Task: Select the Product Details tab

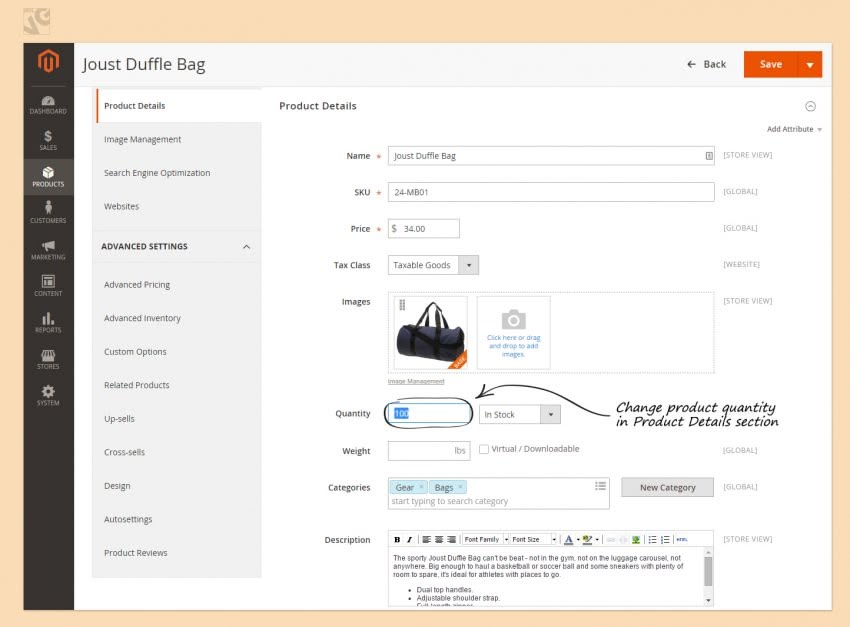Action: [179, 106]
